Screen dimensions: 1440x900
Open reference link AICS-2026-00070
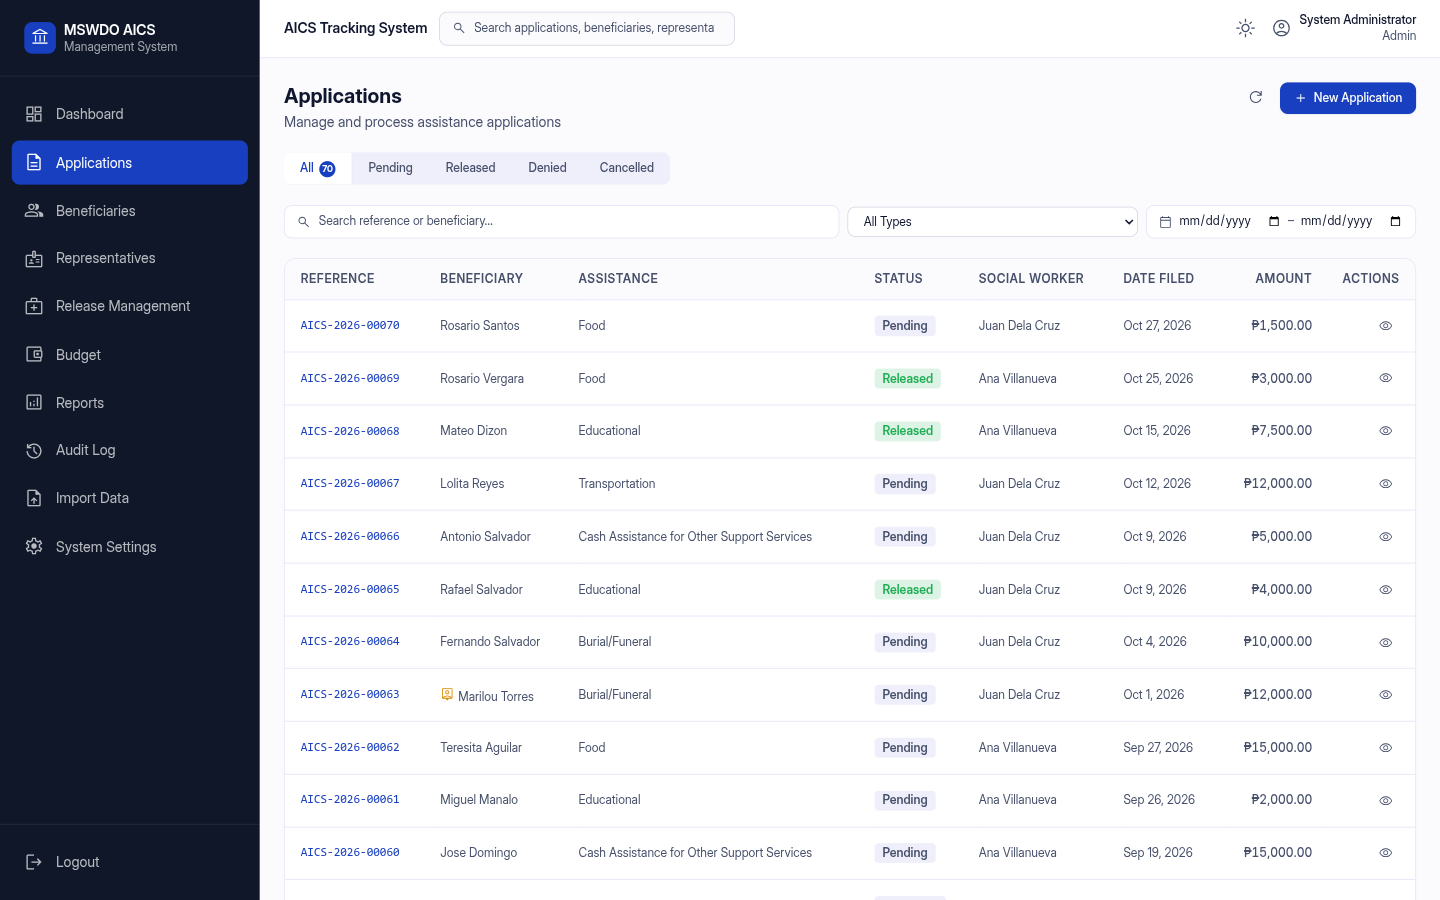pos(350,326)
